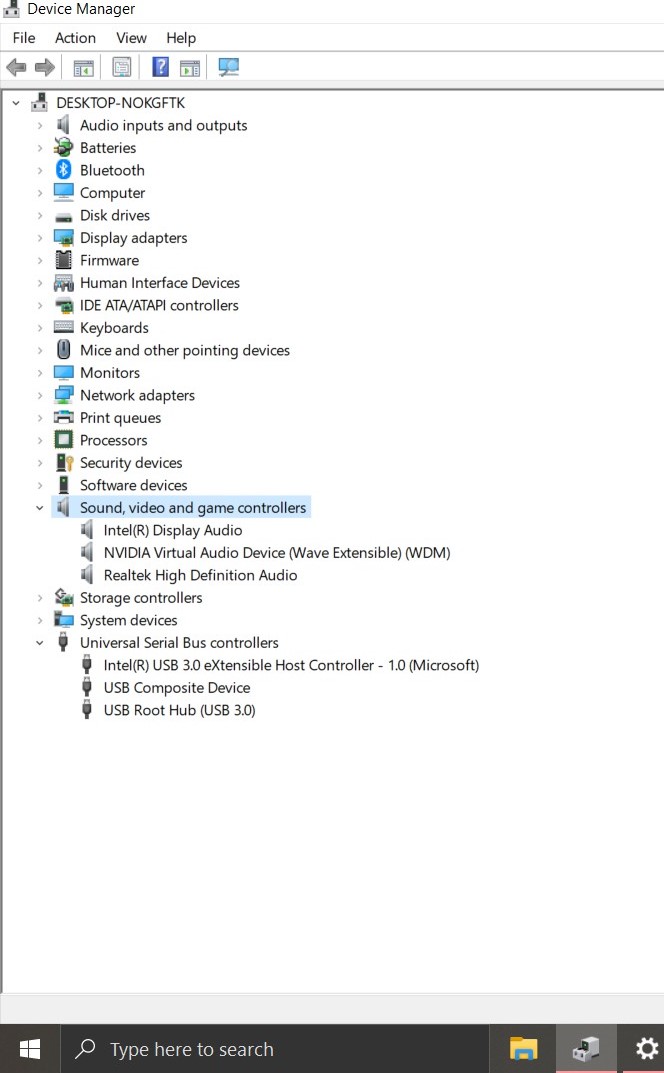Image resolution: width=664 pixels, height=1073 pixels.
Task: Select the Monitors category label
Action: 110,373
